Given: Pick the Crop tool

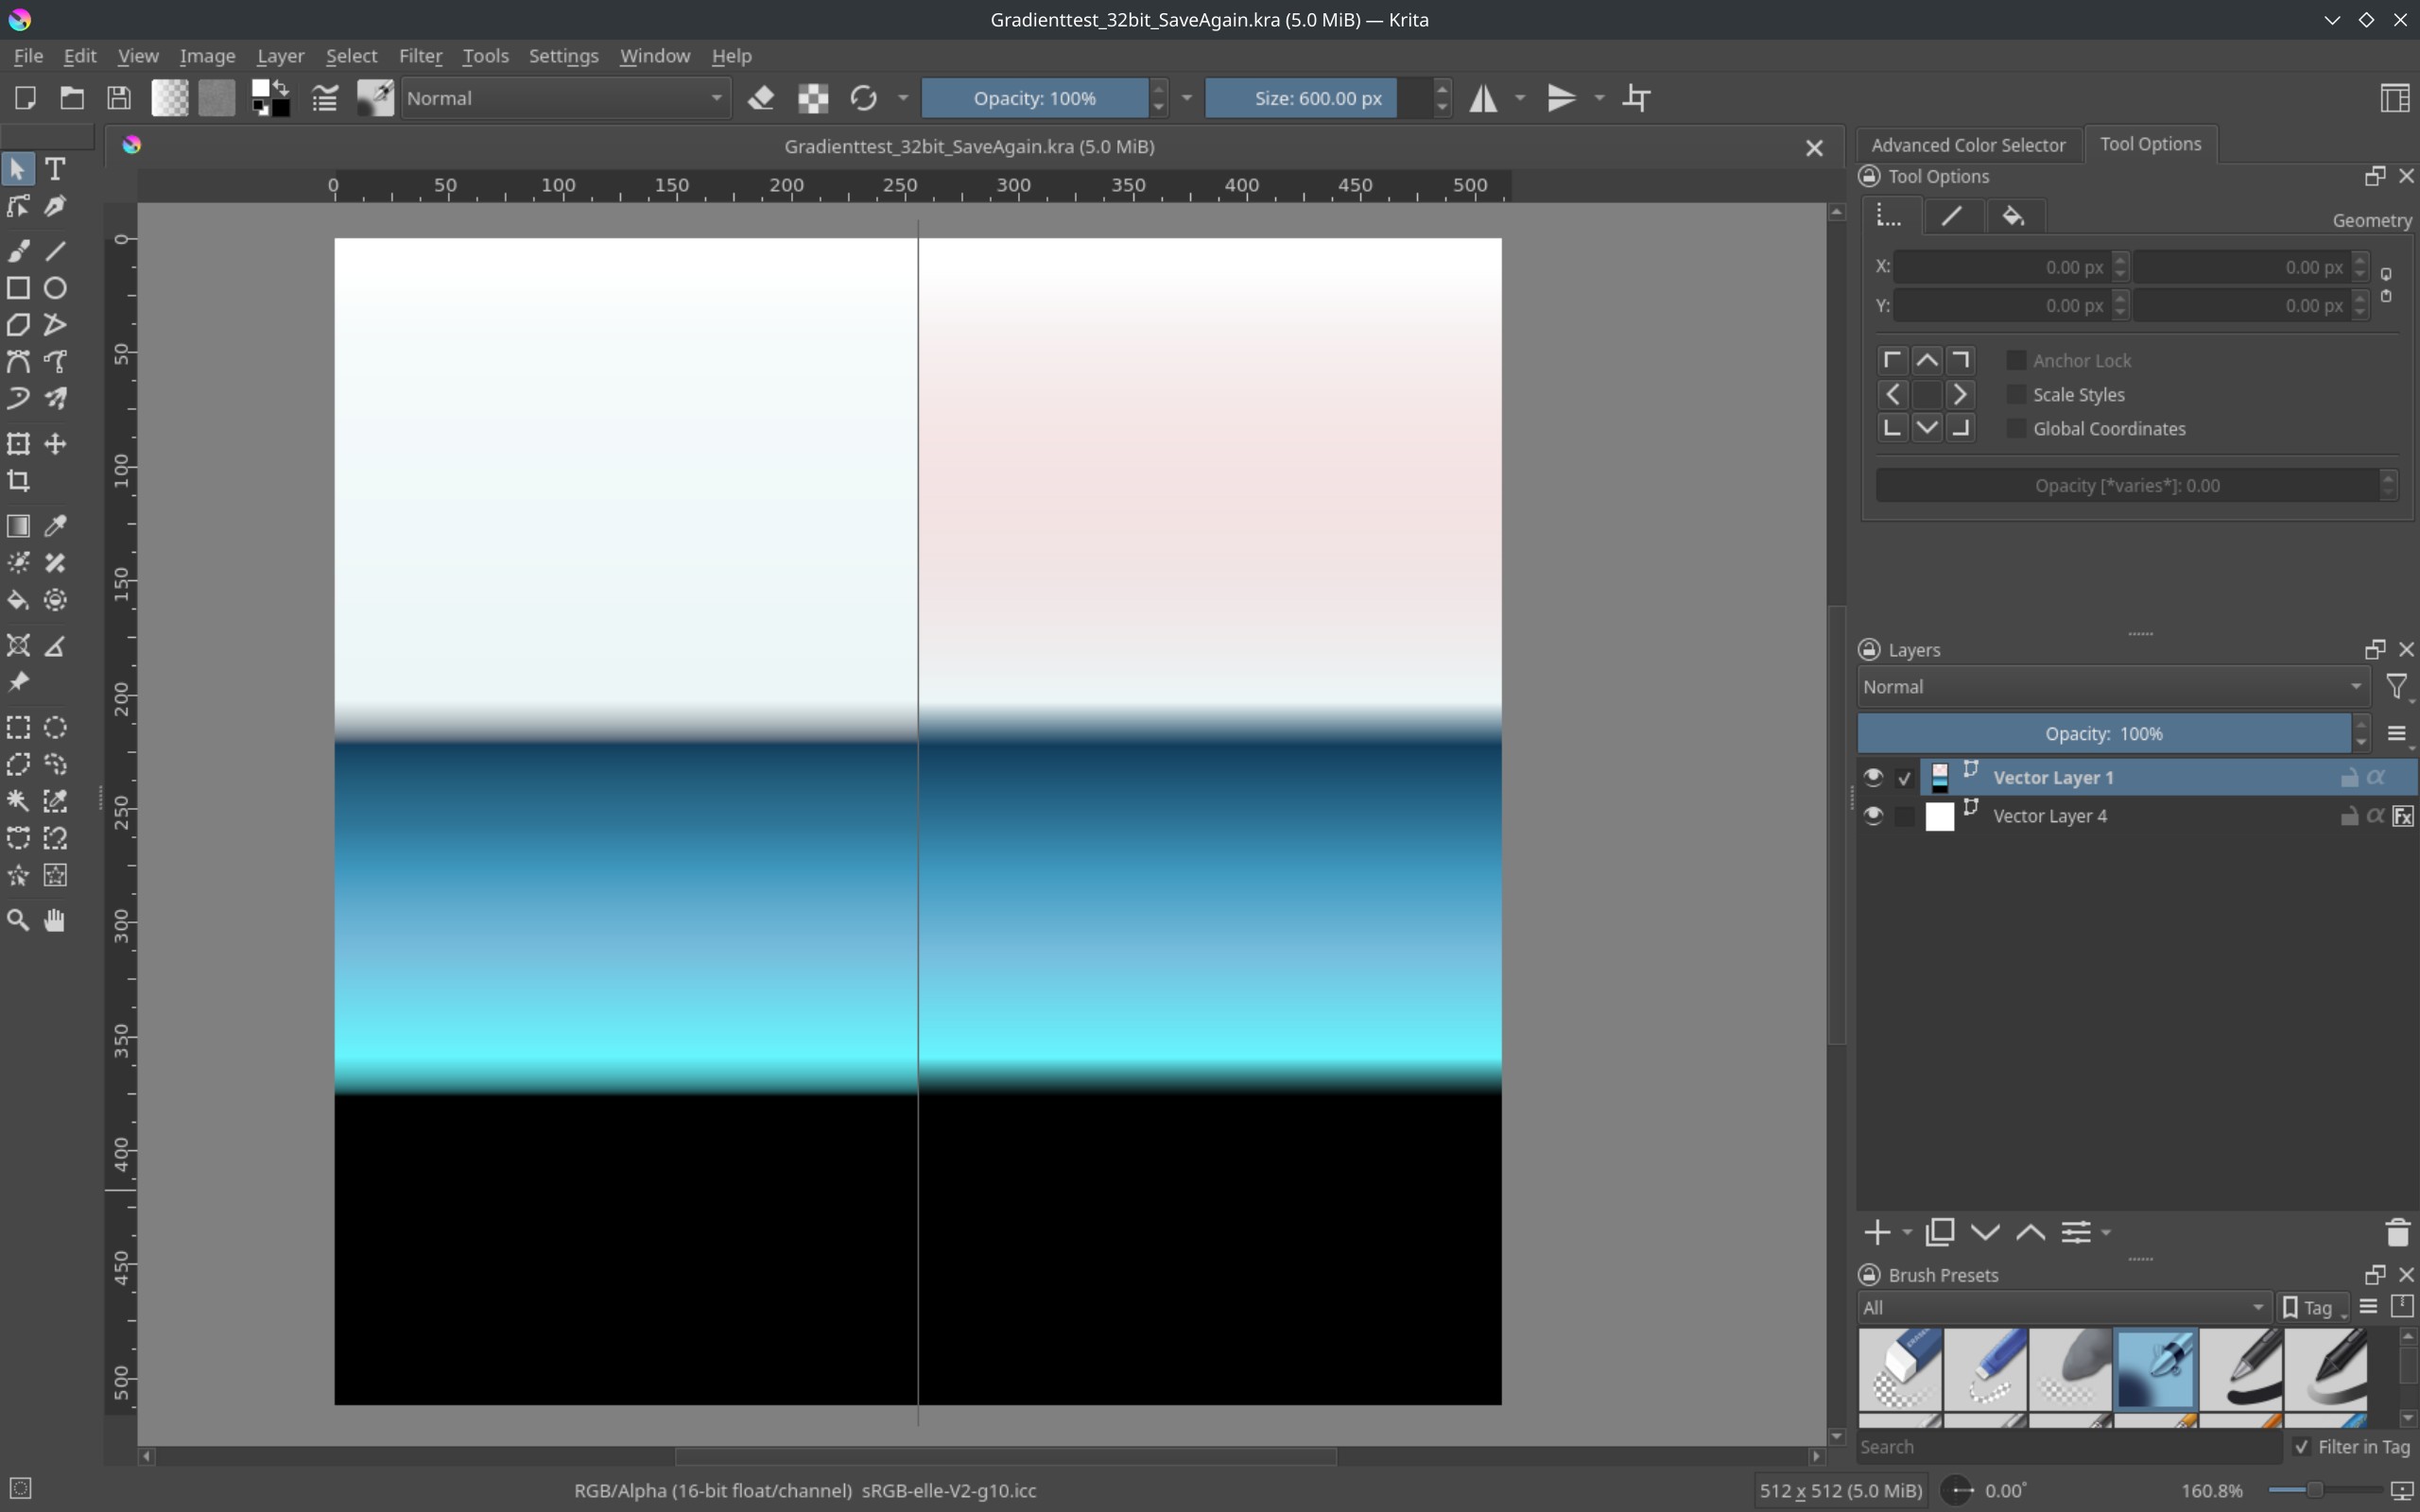Looking at the screenshot, I should tap(19, 481).
